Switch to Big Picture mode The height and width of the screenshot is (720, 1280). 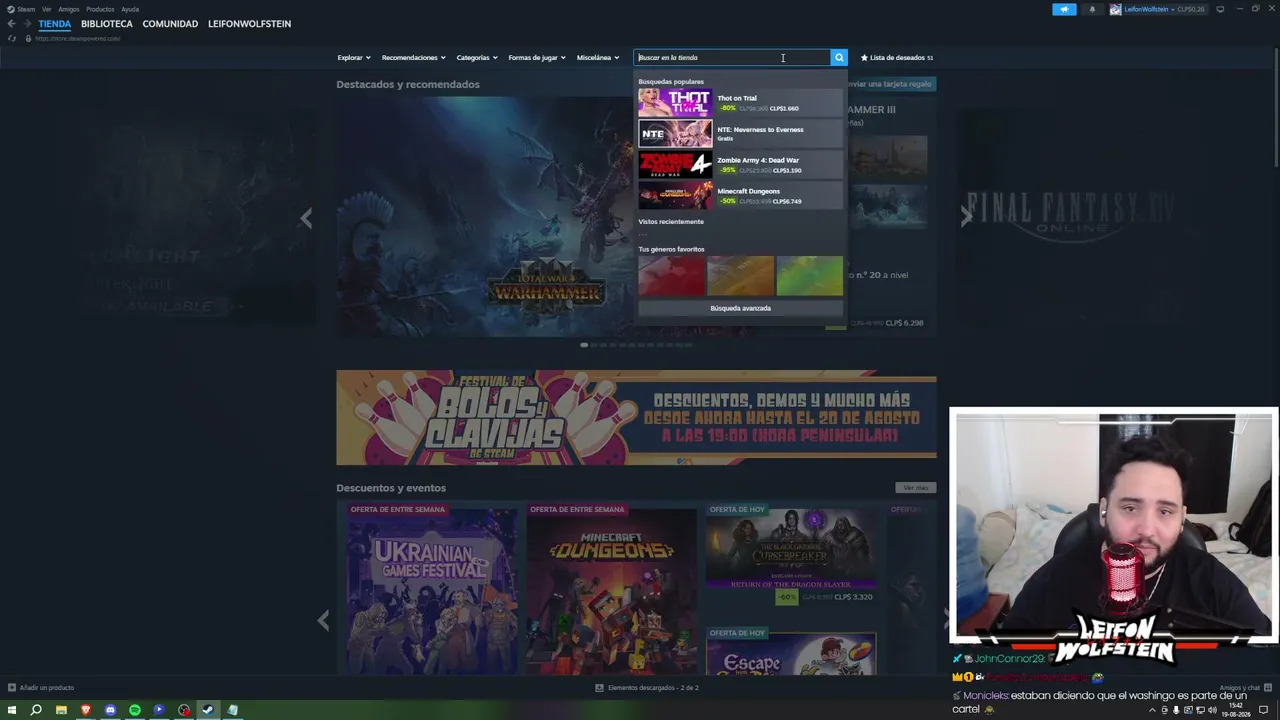[1220, 9]
